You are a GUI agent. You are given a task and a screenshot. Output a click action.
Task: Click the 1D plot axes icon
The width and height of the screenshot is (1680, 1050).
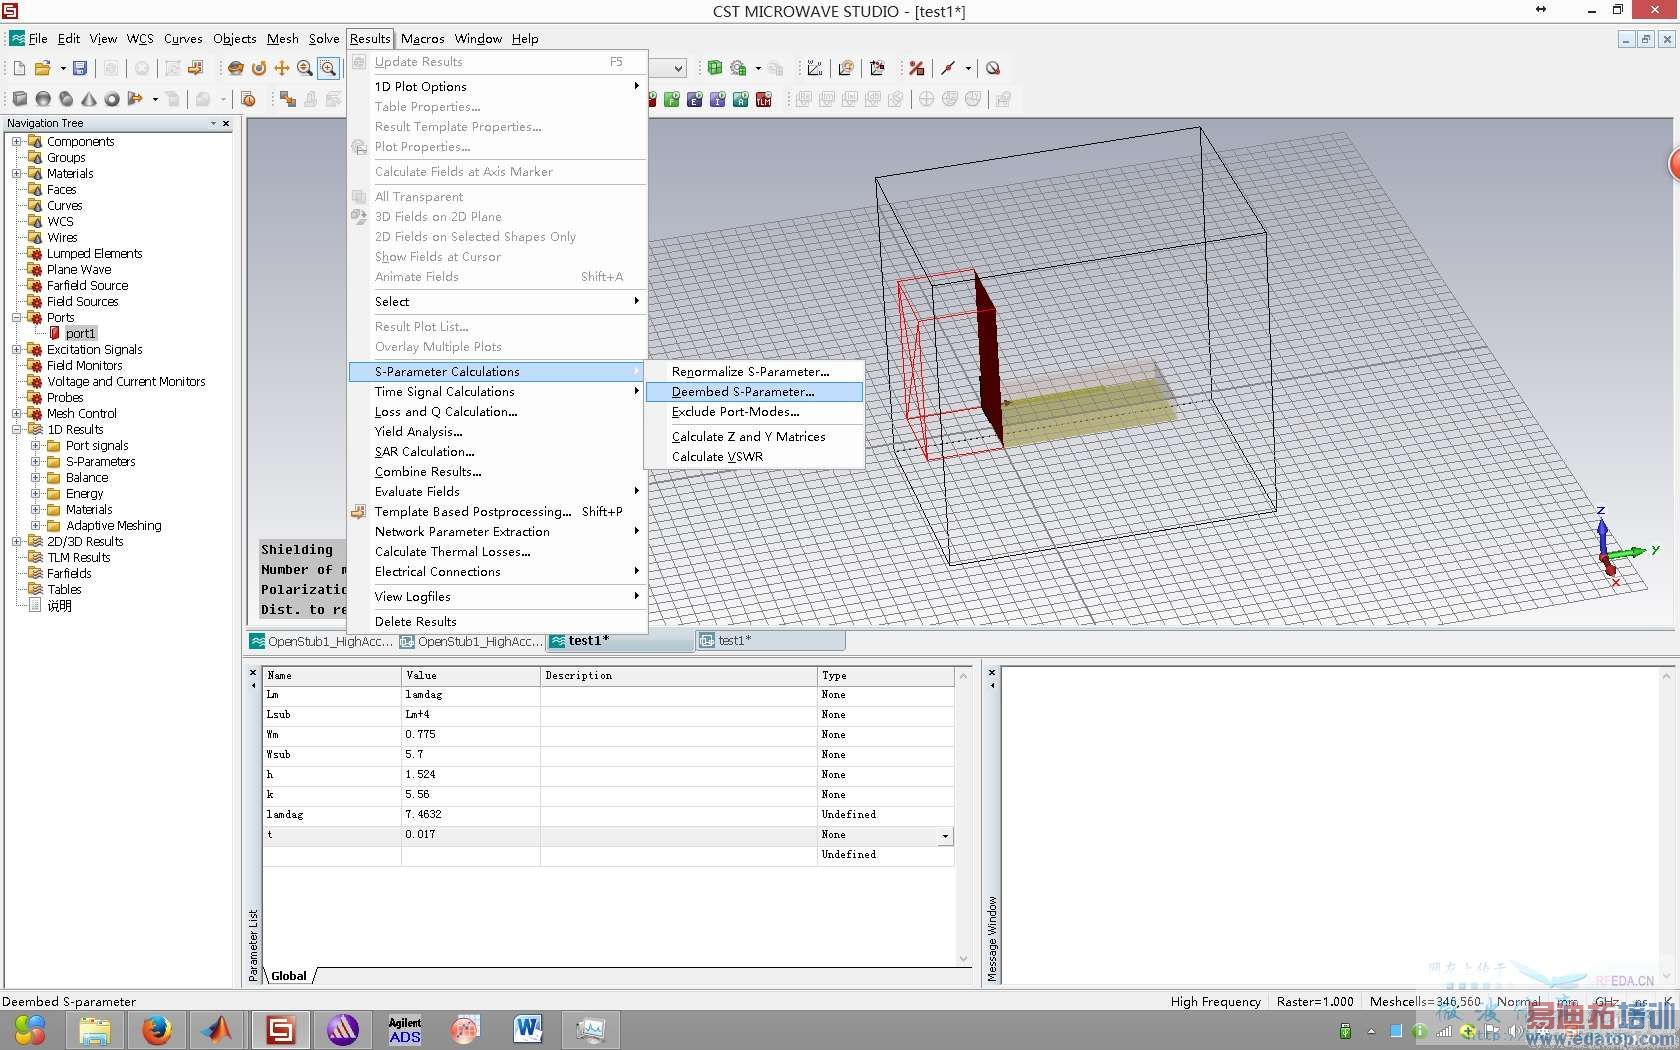tap(815, 68)
